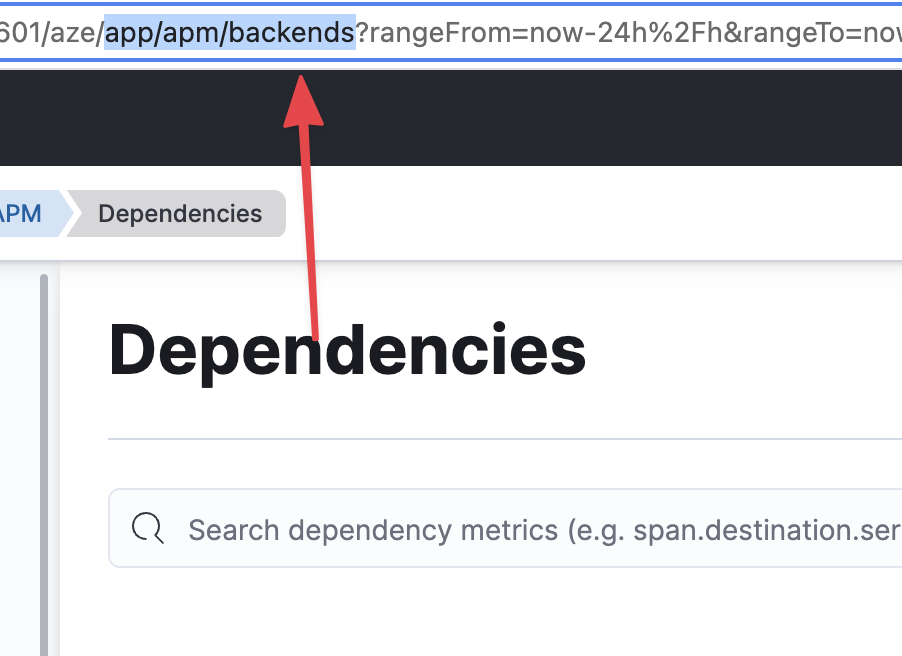Click the magnifying glass search icon
902x656 pixels.
pyautogui.click(x=147, y=528)
